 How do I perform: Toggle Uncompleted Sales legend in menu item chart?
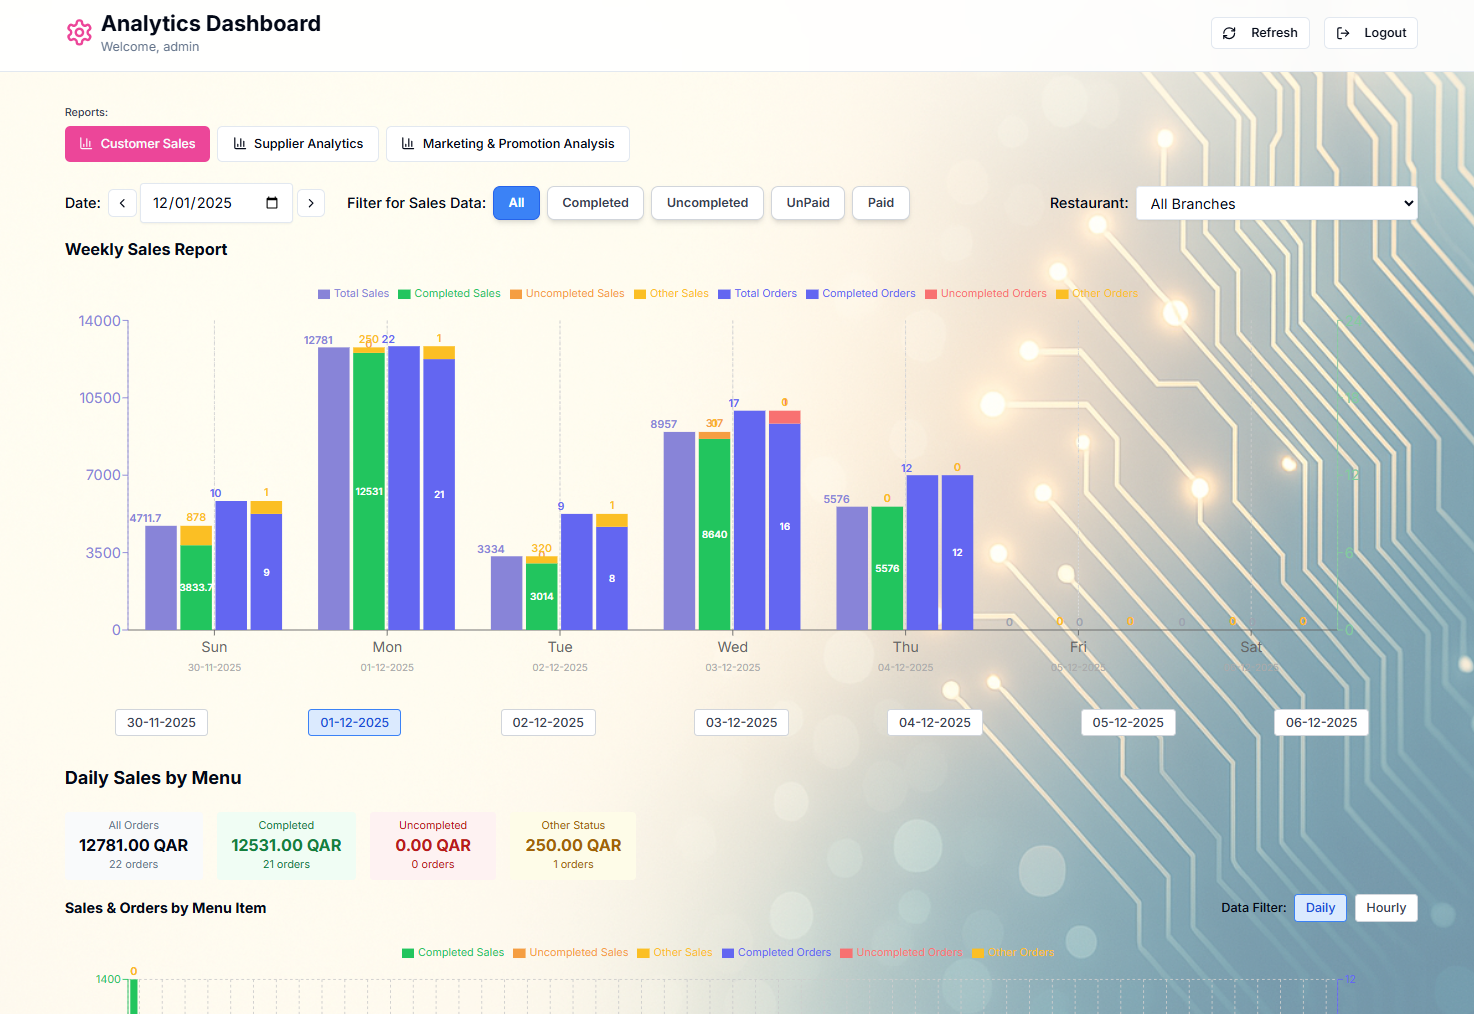tap(571, 953)
